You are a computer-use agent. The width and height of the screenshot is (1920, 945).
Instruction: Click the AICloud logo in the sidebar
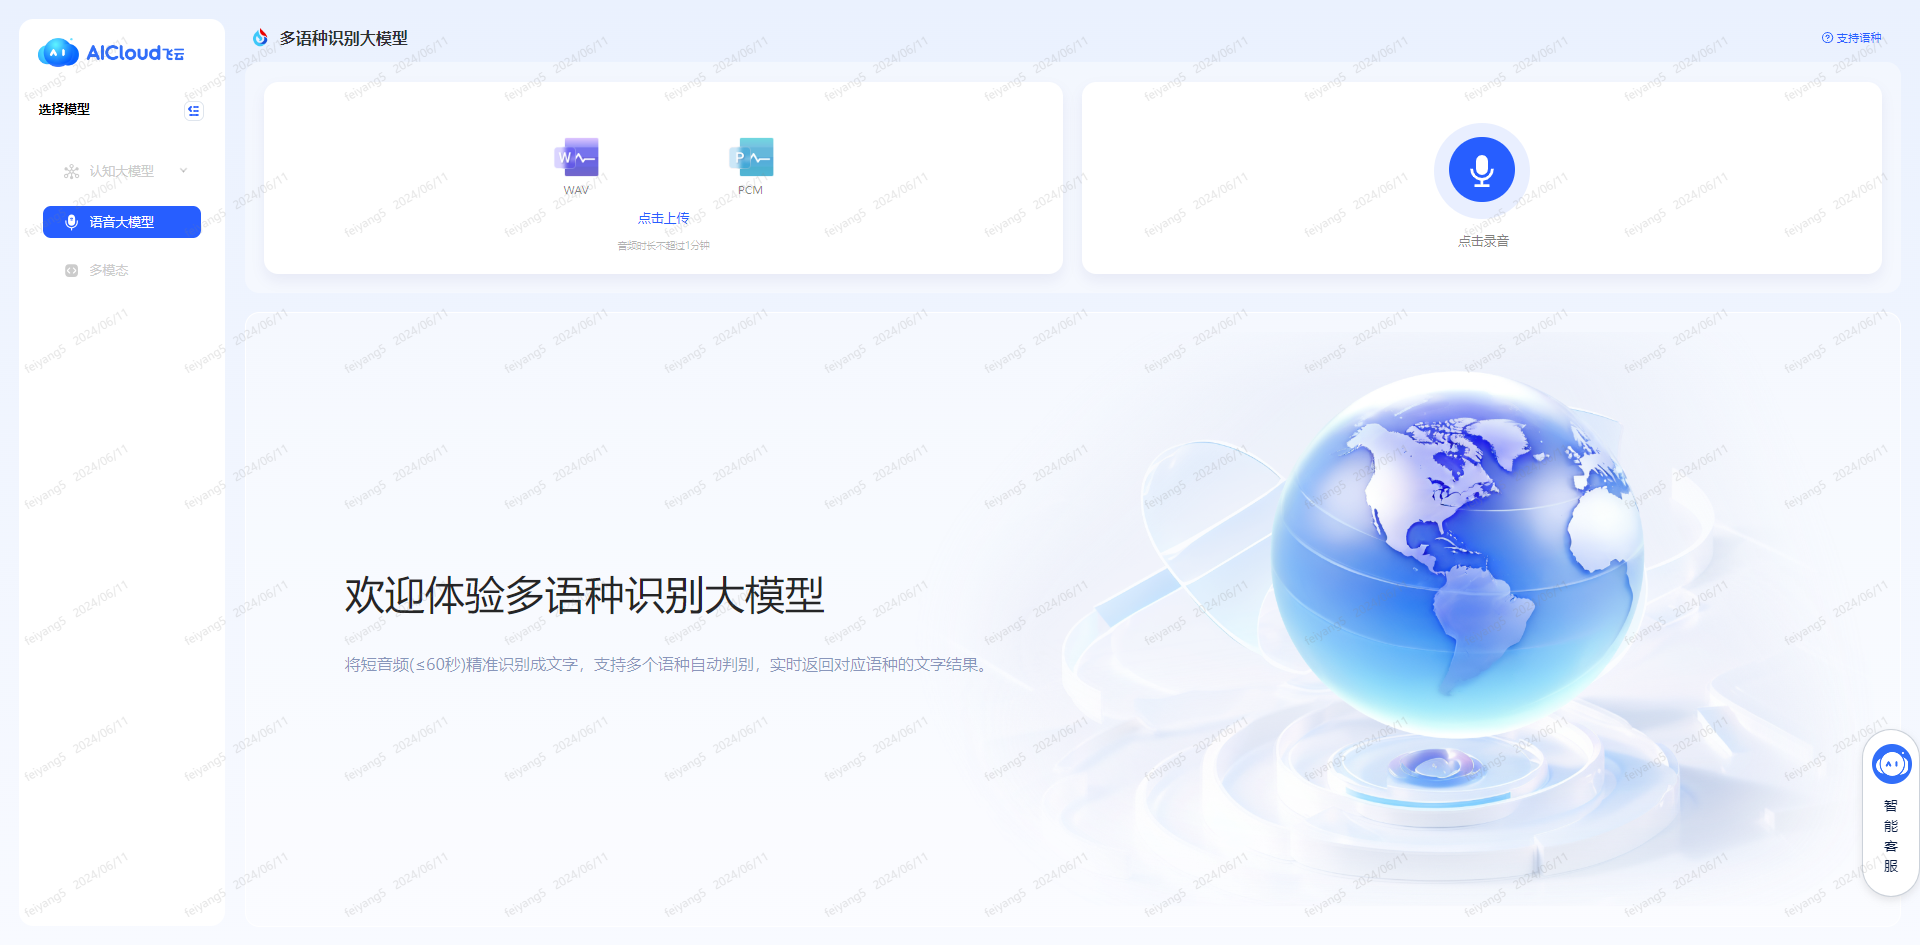pyautogui.click(x=111, y=53)
